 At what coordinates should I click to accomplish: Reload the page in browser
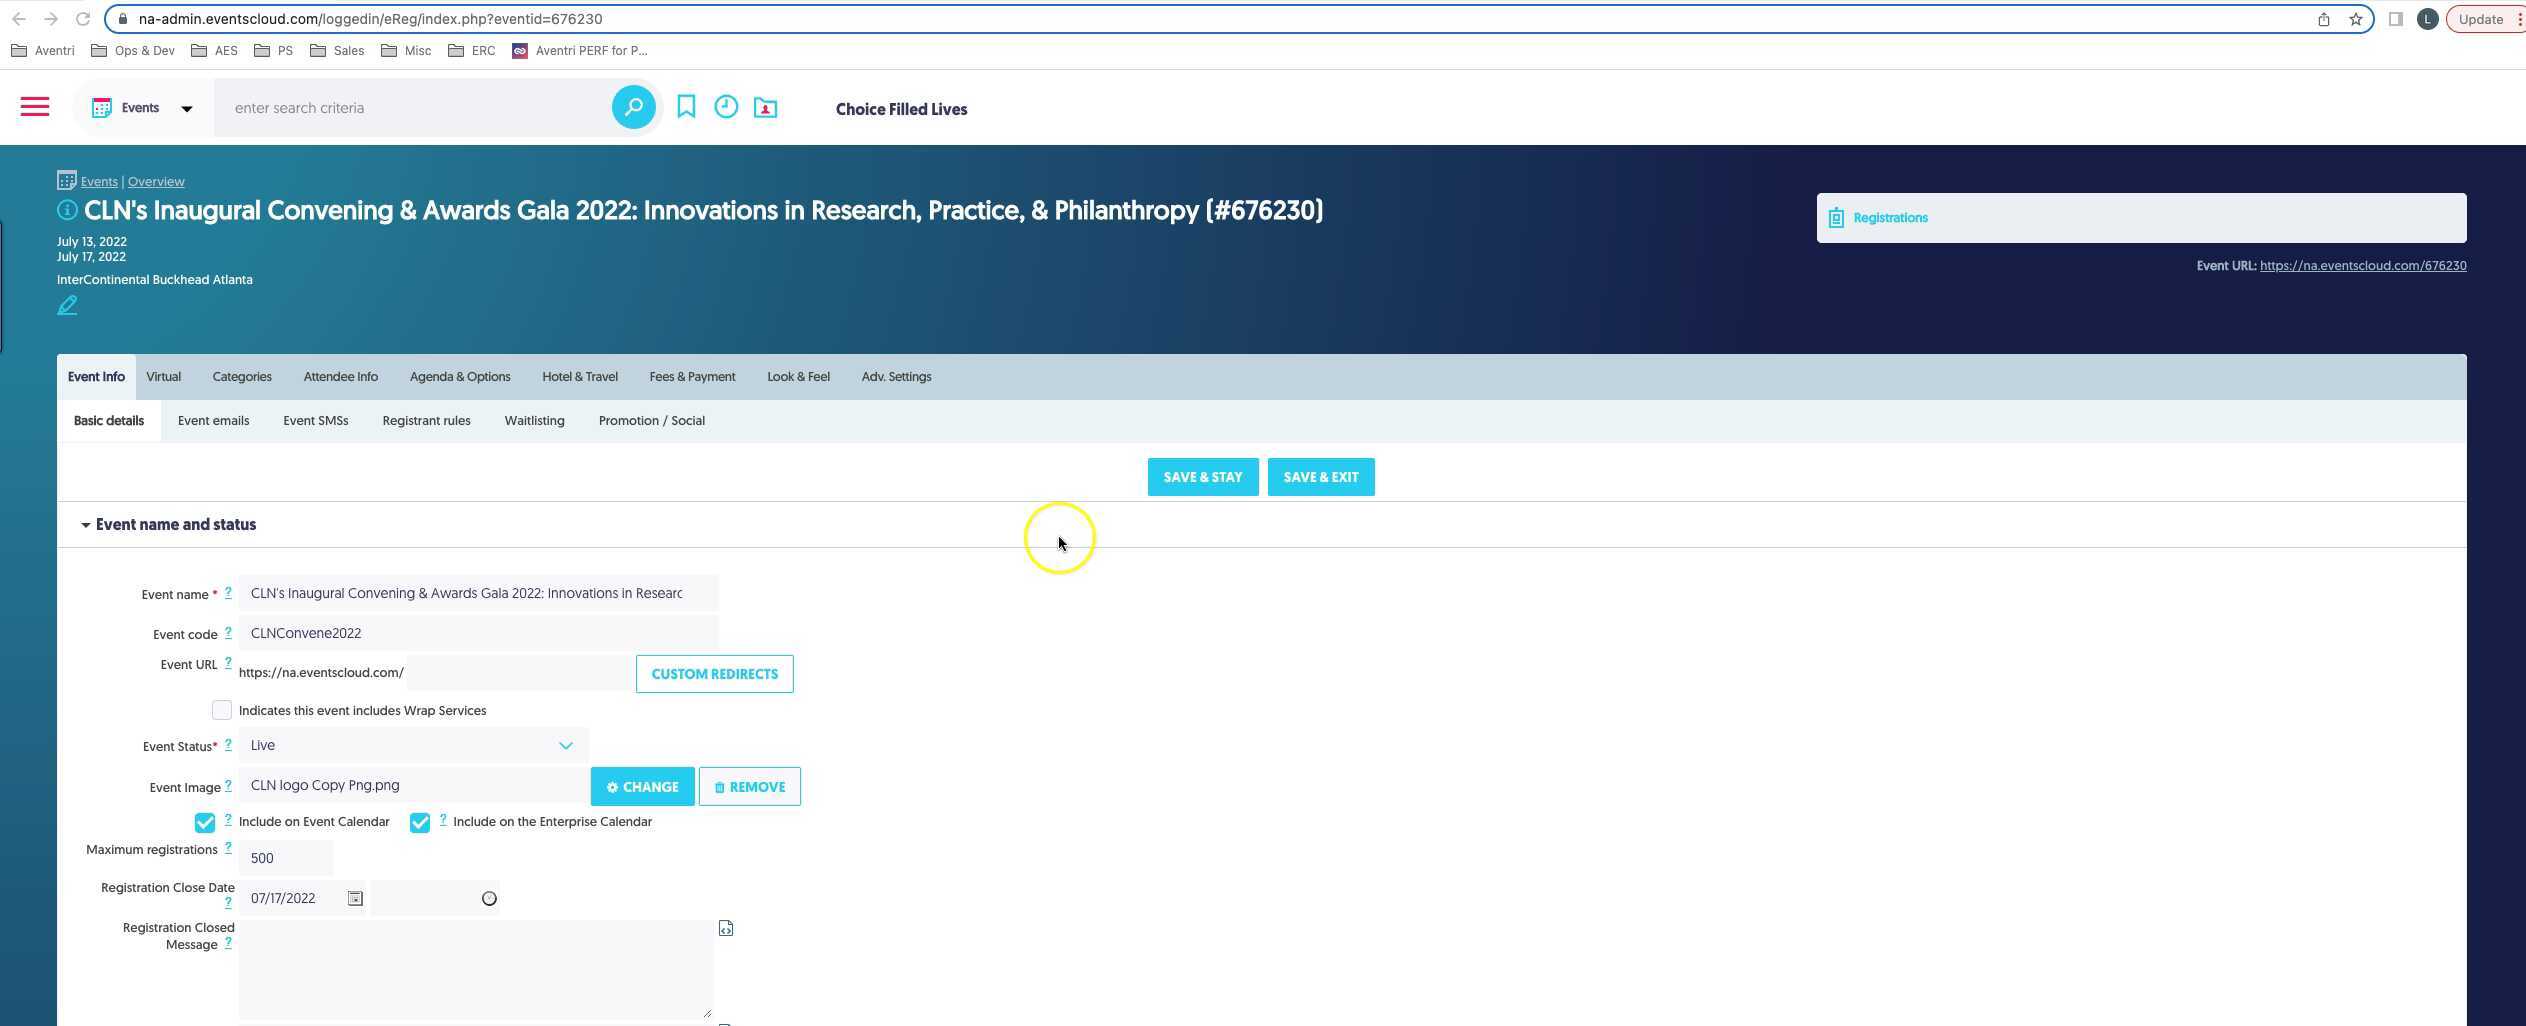[83, 19]
